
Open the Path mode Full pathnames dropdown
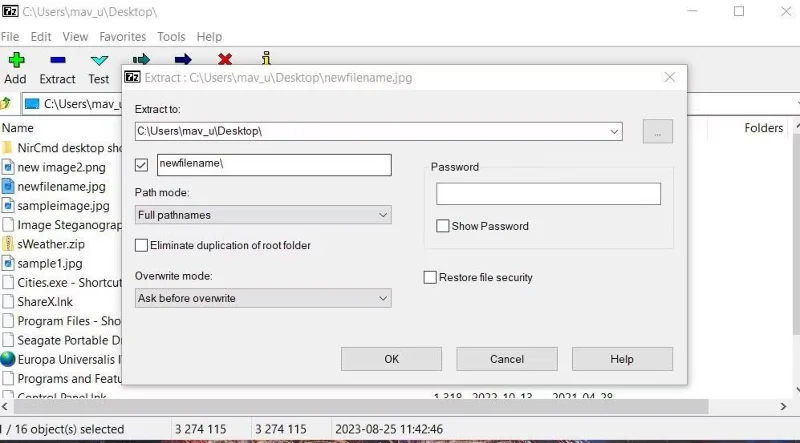(x=263, y=215)
